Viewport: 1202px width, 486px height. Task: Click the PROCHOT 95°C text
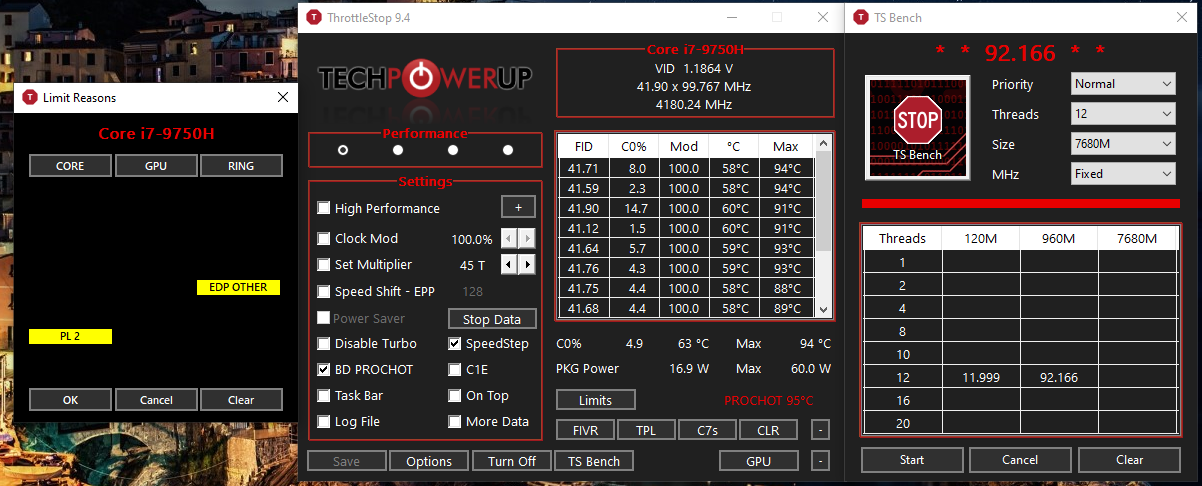click(x=769, y=401)
